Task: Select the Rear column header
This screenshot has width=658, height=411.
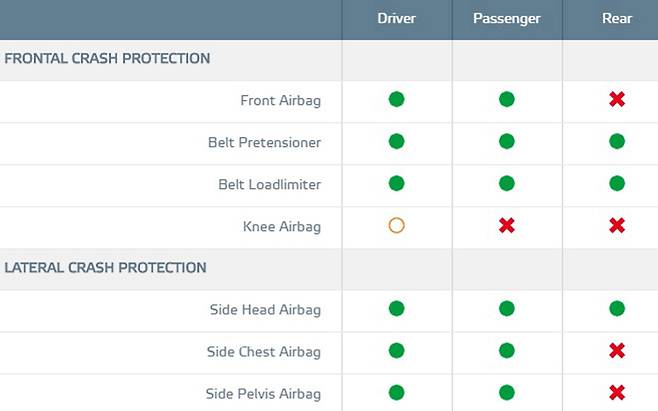Action: point(617,19)
